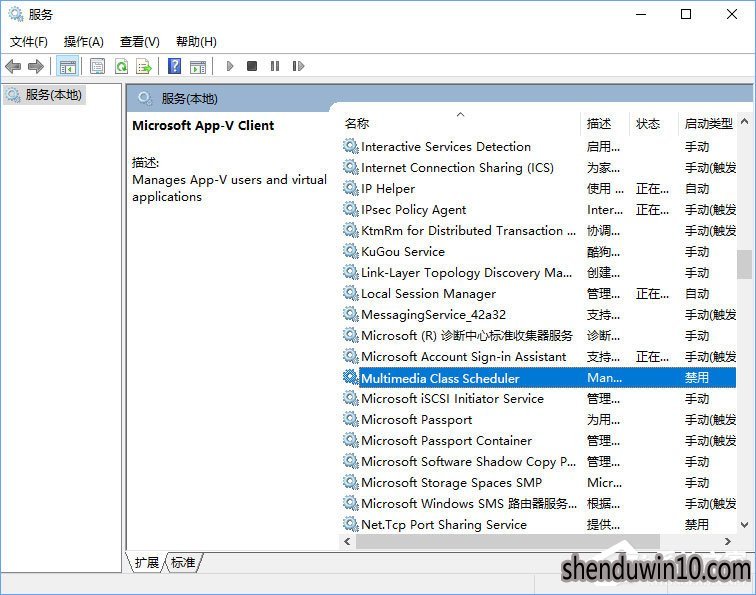Select the IPsec Policy Agent service
Viewport: 756px width, 595px height.
click(x=539, y=210)
